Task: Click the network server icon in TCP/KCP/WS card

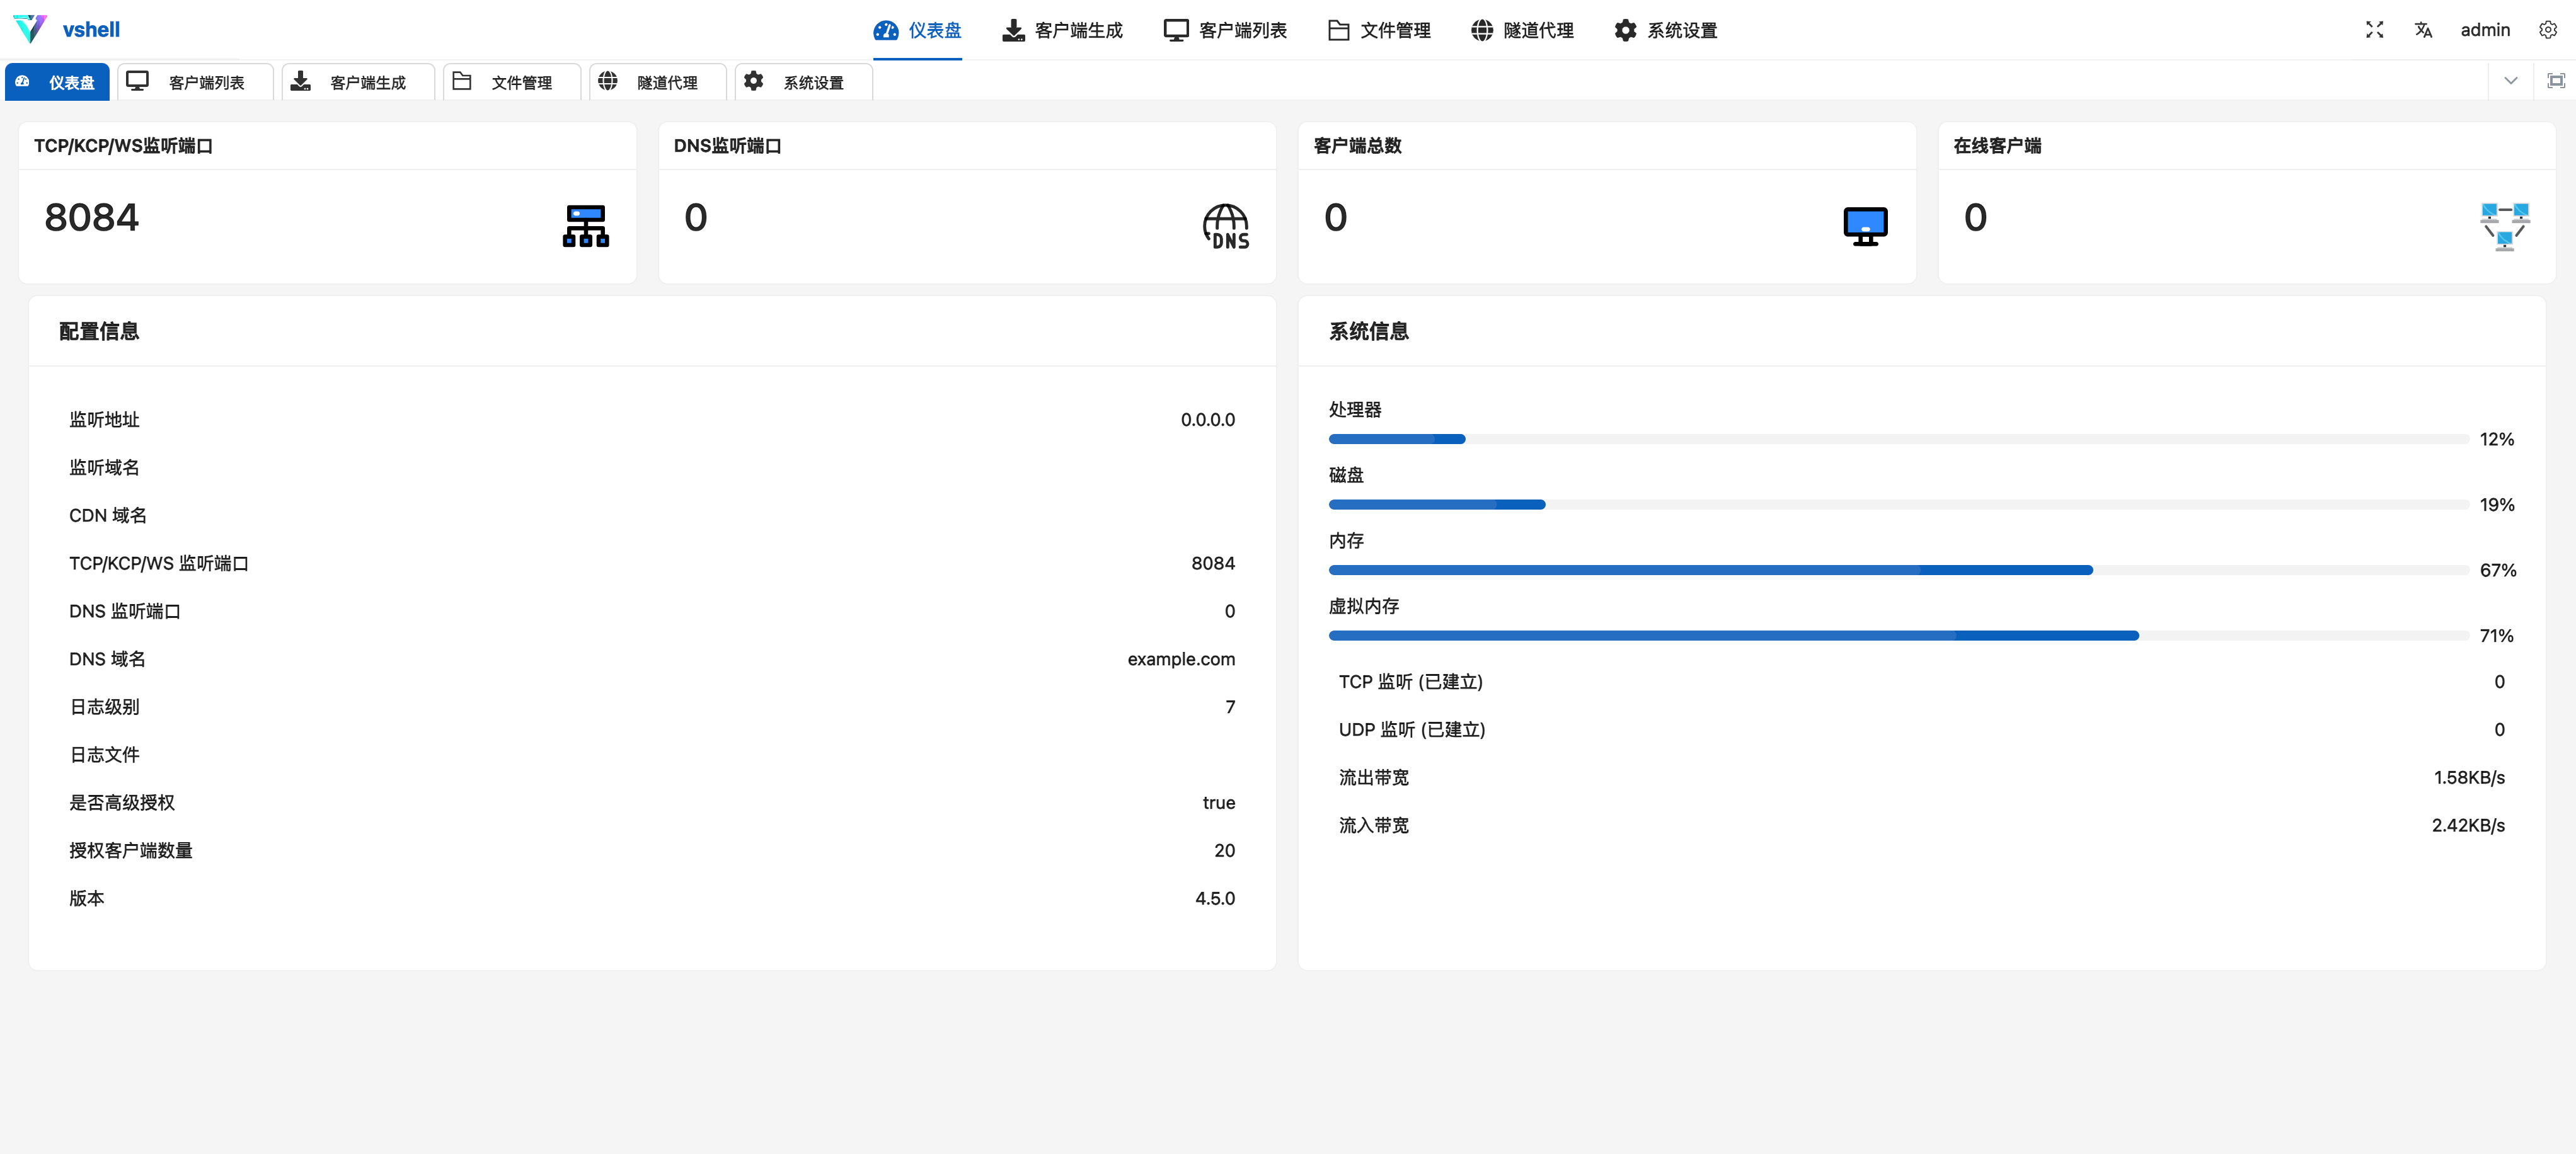Action: [585, 226]
